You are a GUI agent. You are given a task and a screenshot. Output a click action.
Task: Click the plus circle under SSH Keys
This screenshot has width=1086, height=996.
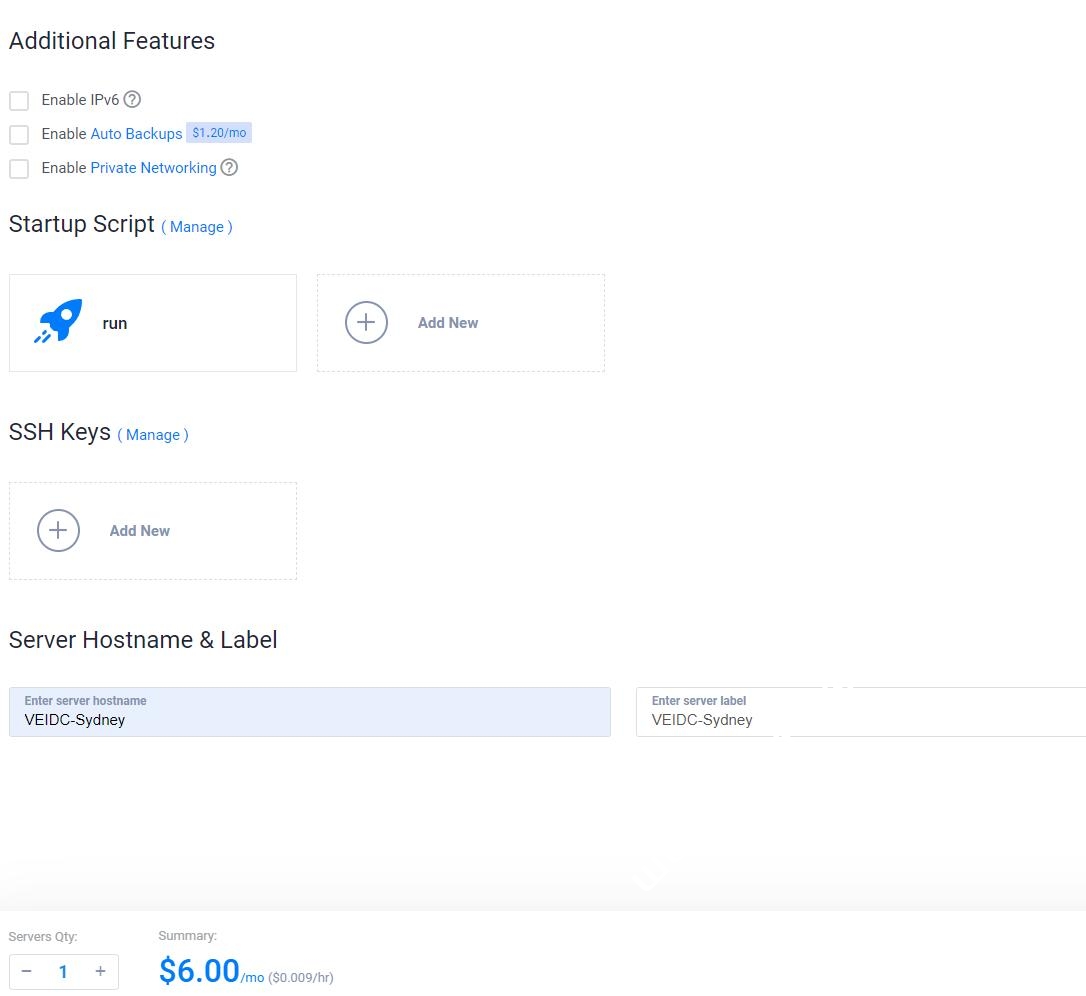58,531
